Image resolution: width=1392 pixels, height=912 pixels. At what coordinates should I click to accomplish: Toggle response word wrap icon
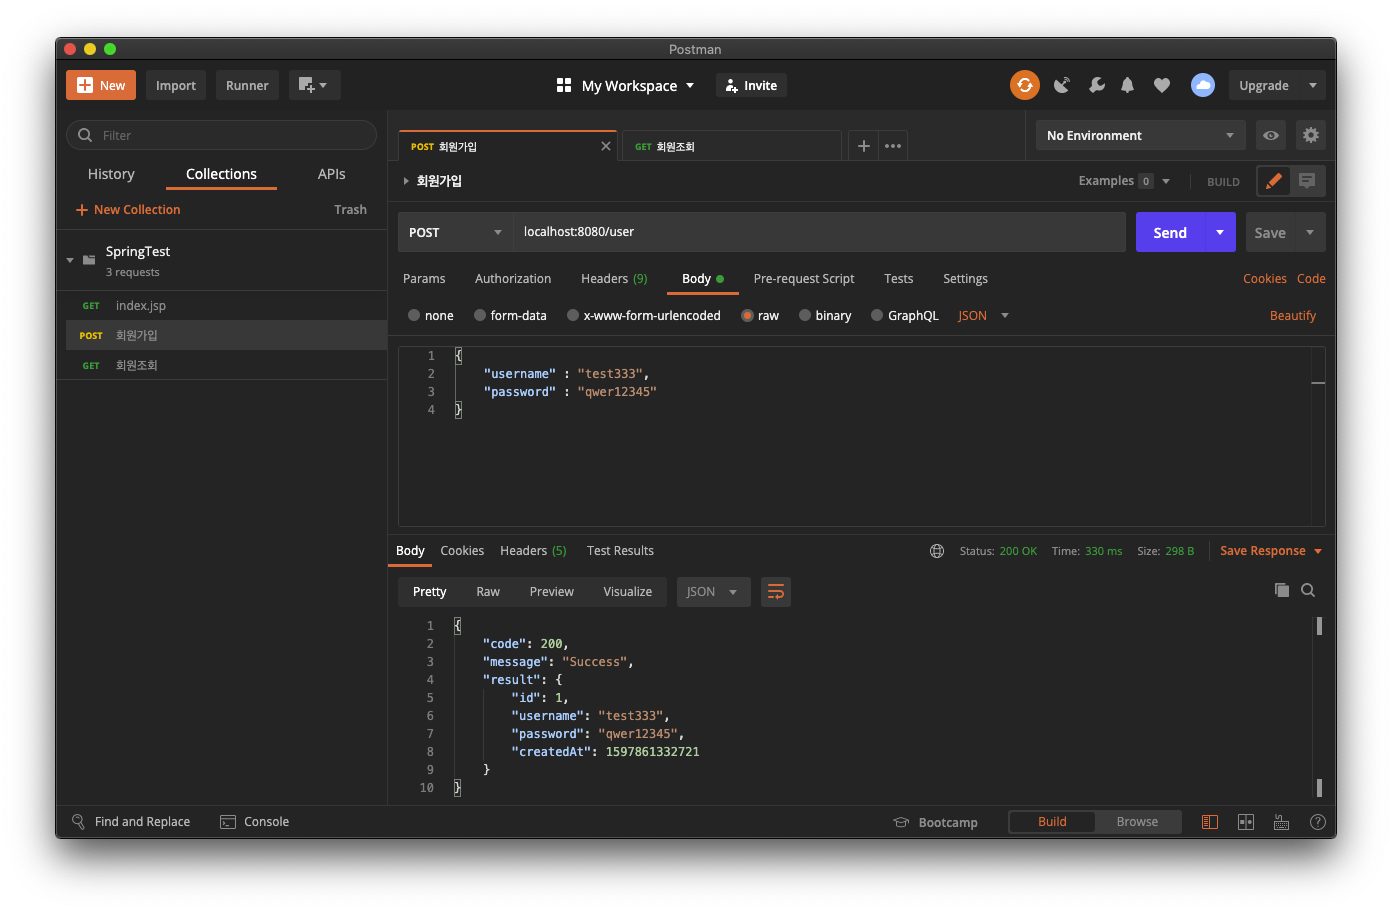pyautogui.click(x=775, y=592)
